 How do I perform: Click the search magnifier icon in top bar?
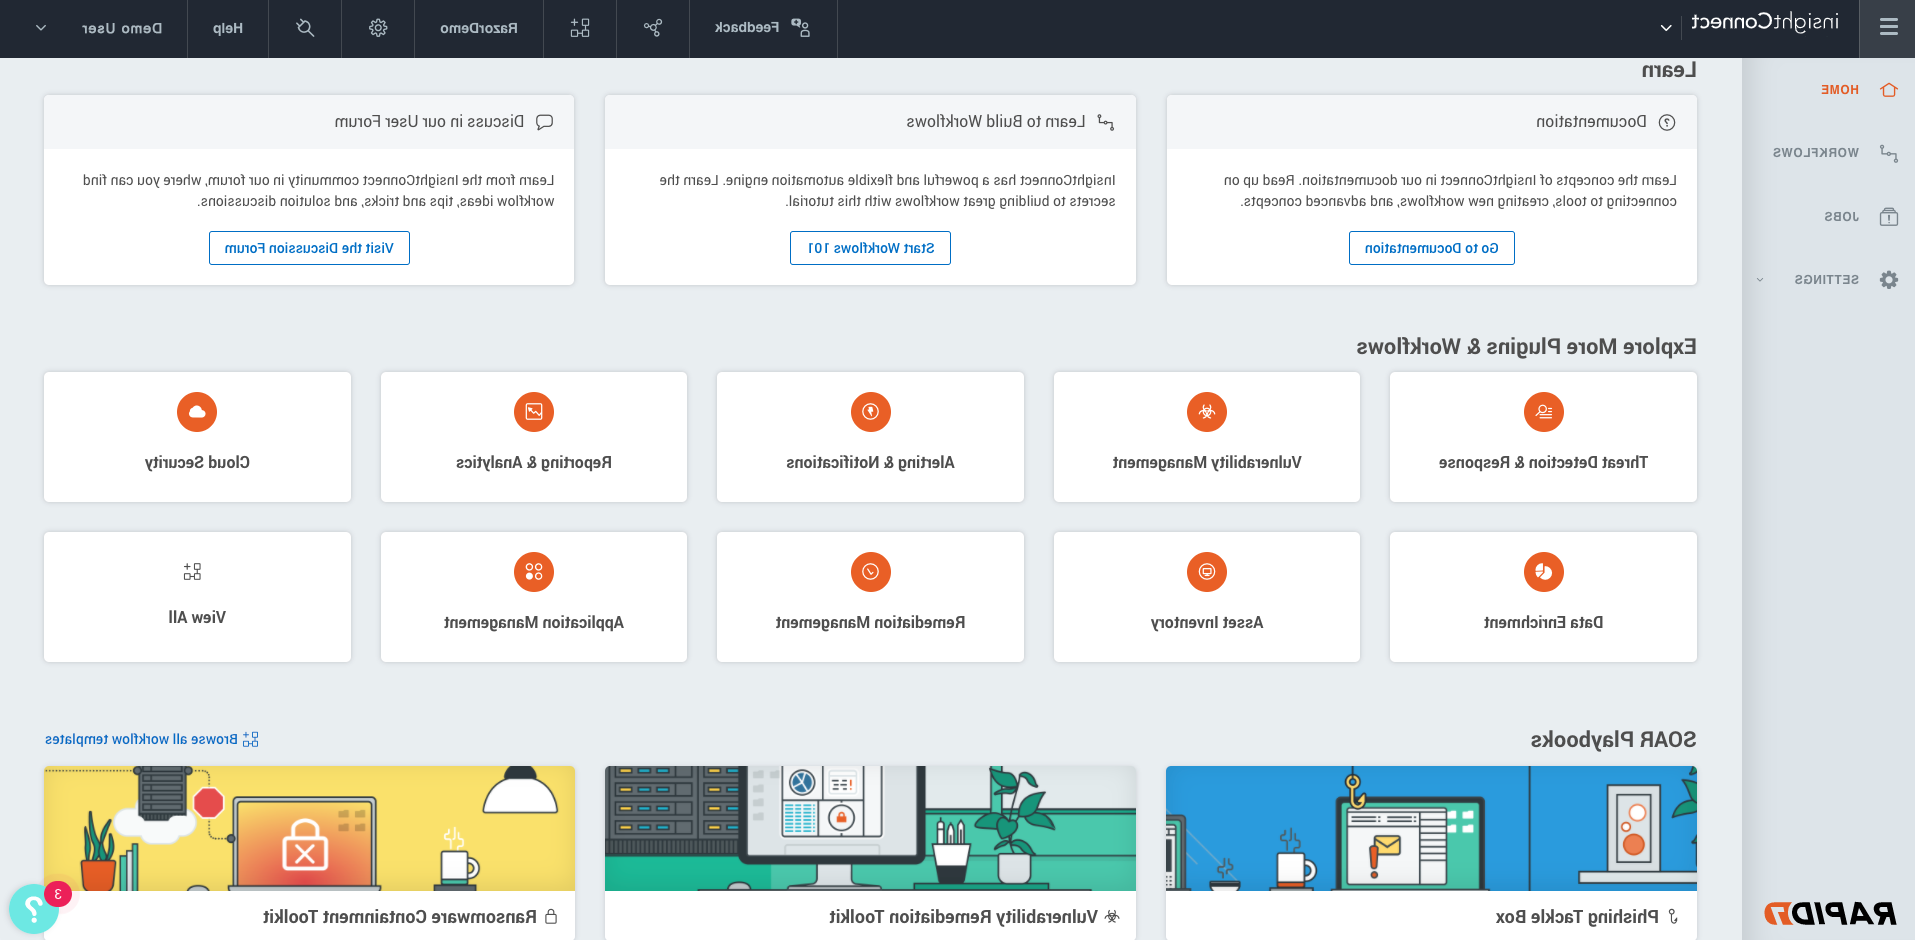305,28
